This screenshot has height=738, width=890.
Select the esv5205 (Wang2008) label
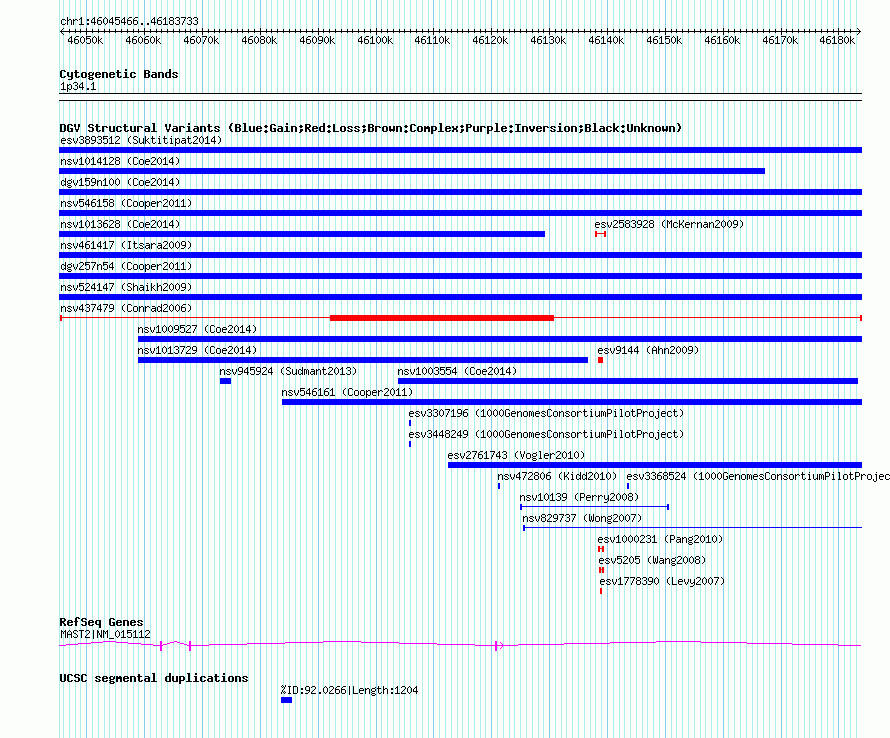pyautogui.click(x=652, y=560)
